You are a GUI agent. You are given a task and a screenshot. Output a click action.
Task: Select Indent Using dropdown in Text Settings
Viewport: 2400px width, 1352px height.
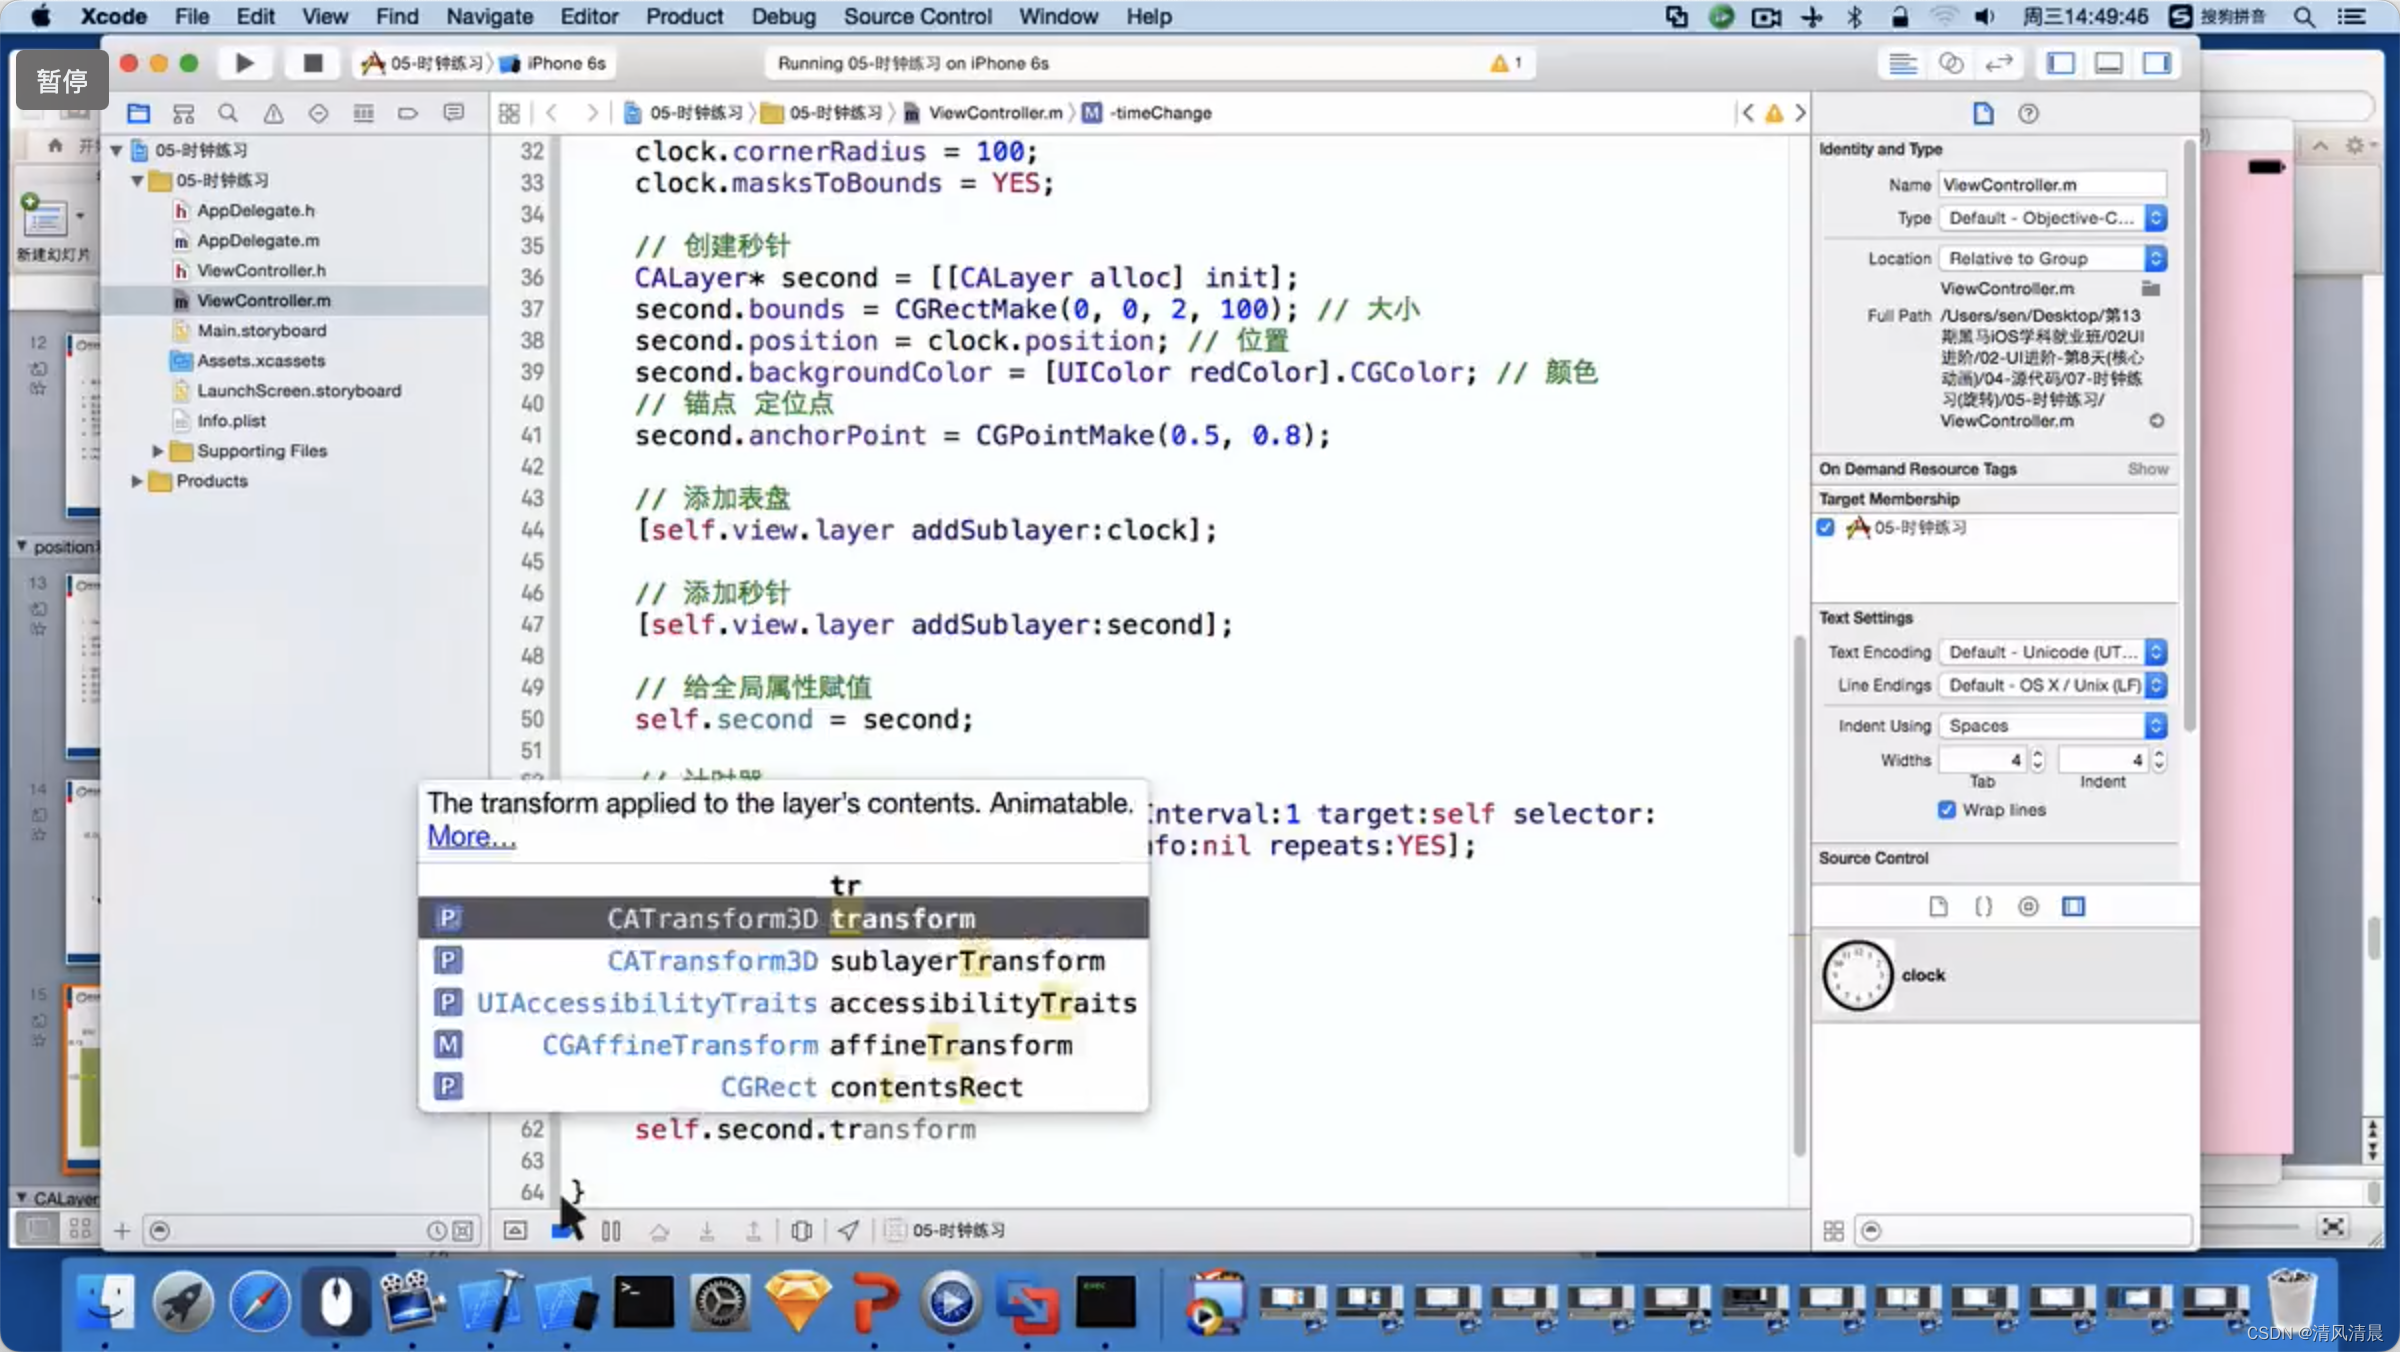[2052, 725]
